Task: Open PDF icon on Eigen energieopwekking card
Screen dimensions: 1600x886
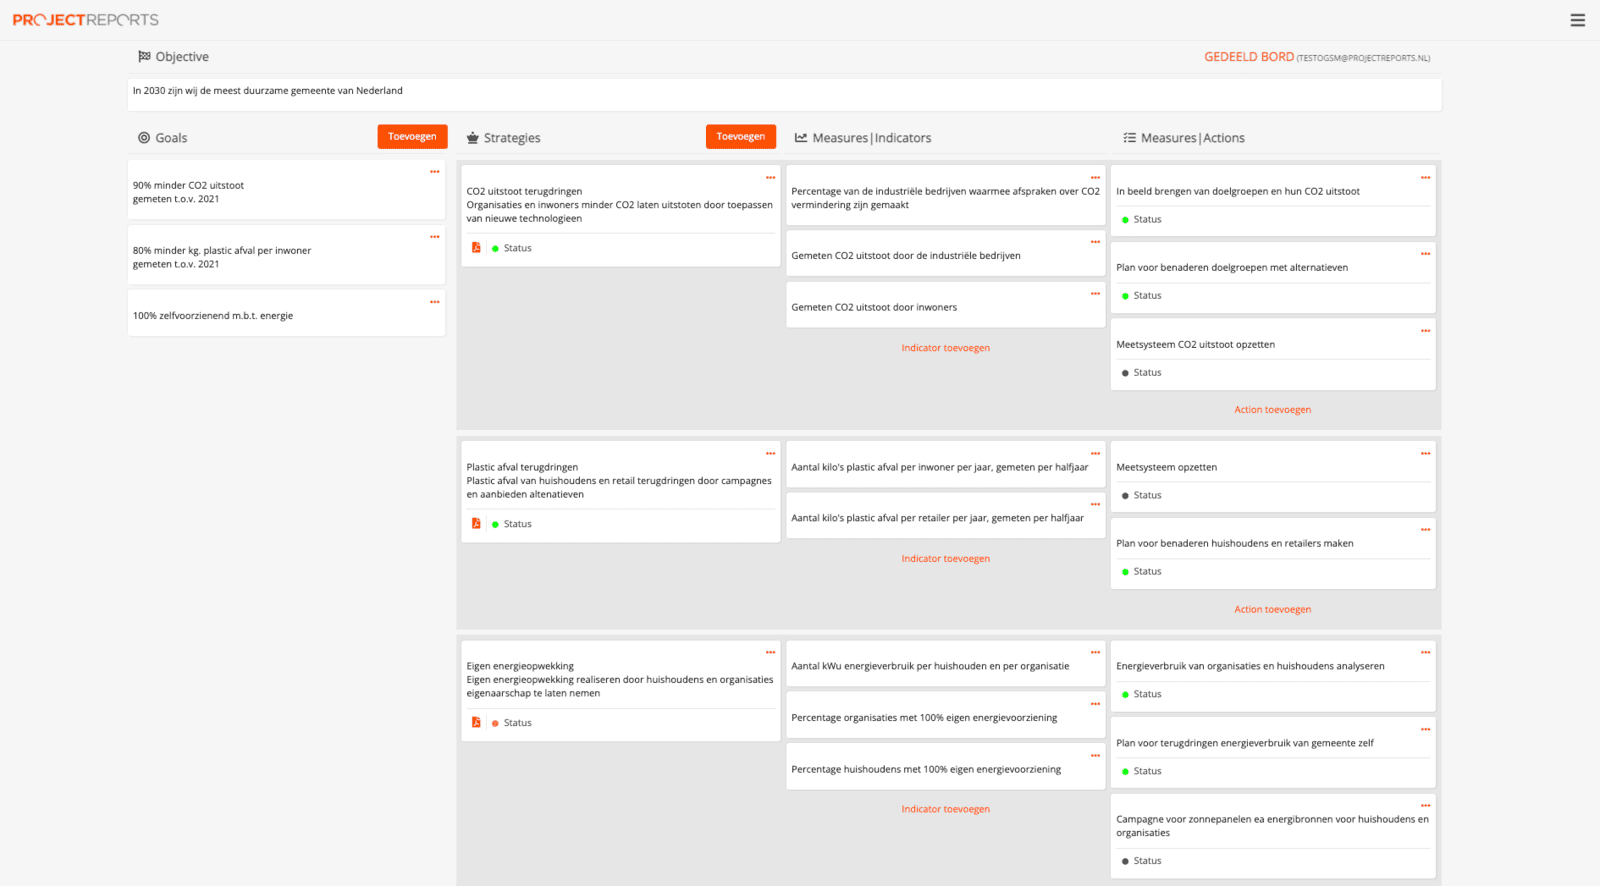Action: pos(476,723)
